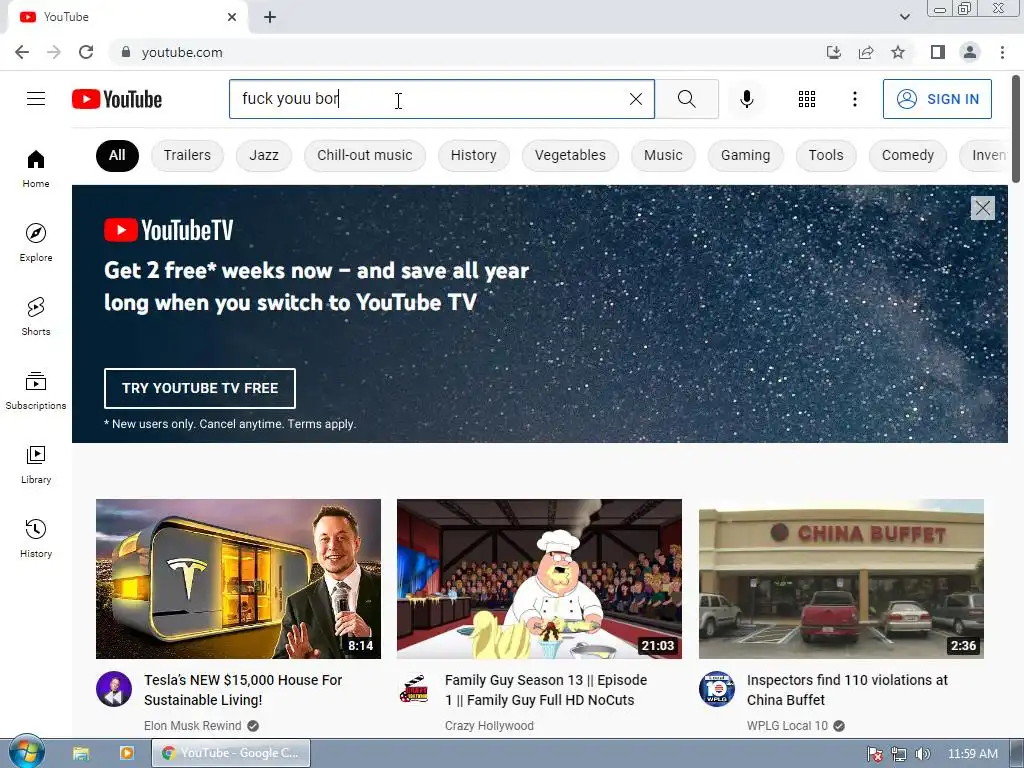1024x768 pixels.
Task: Start voice search with microphone
Action: pos(746,99)
